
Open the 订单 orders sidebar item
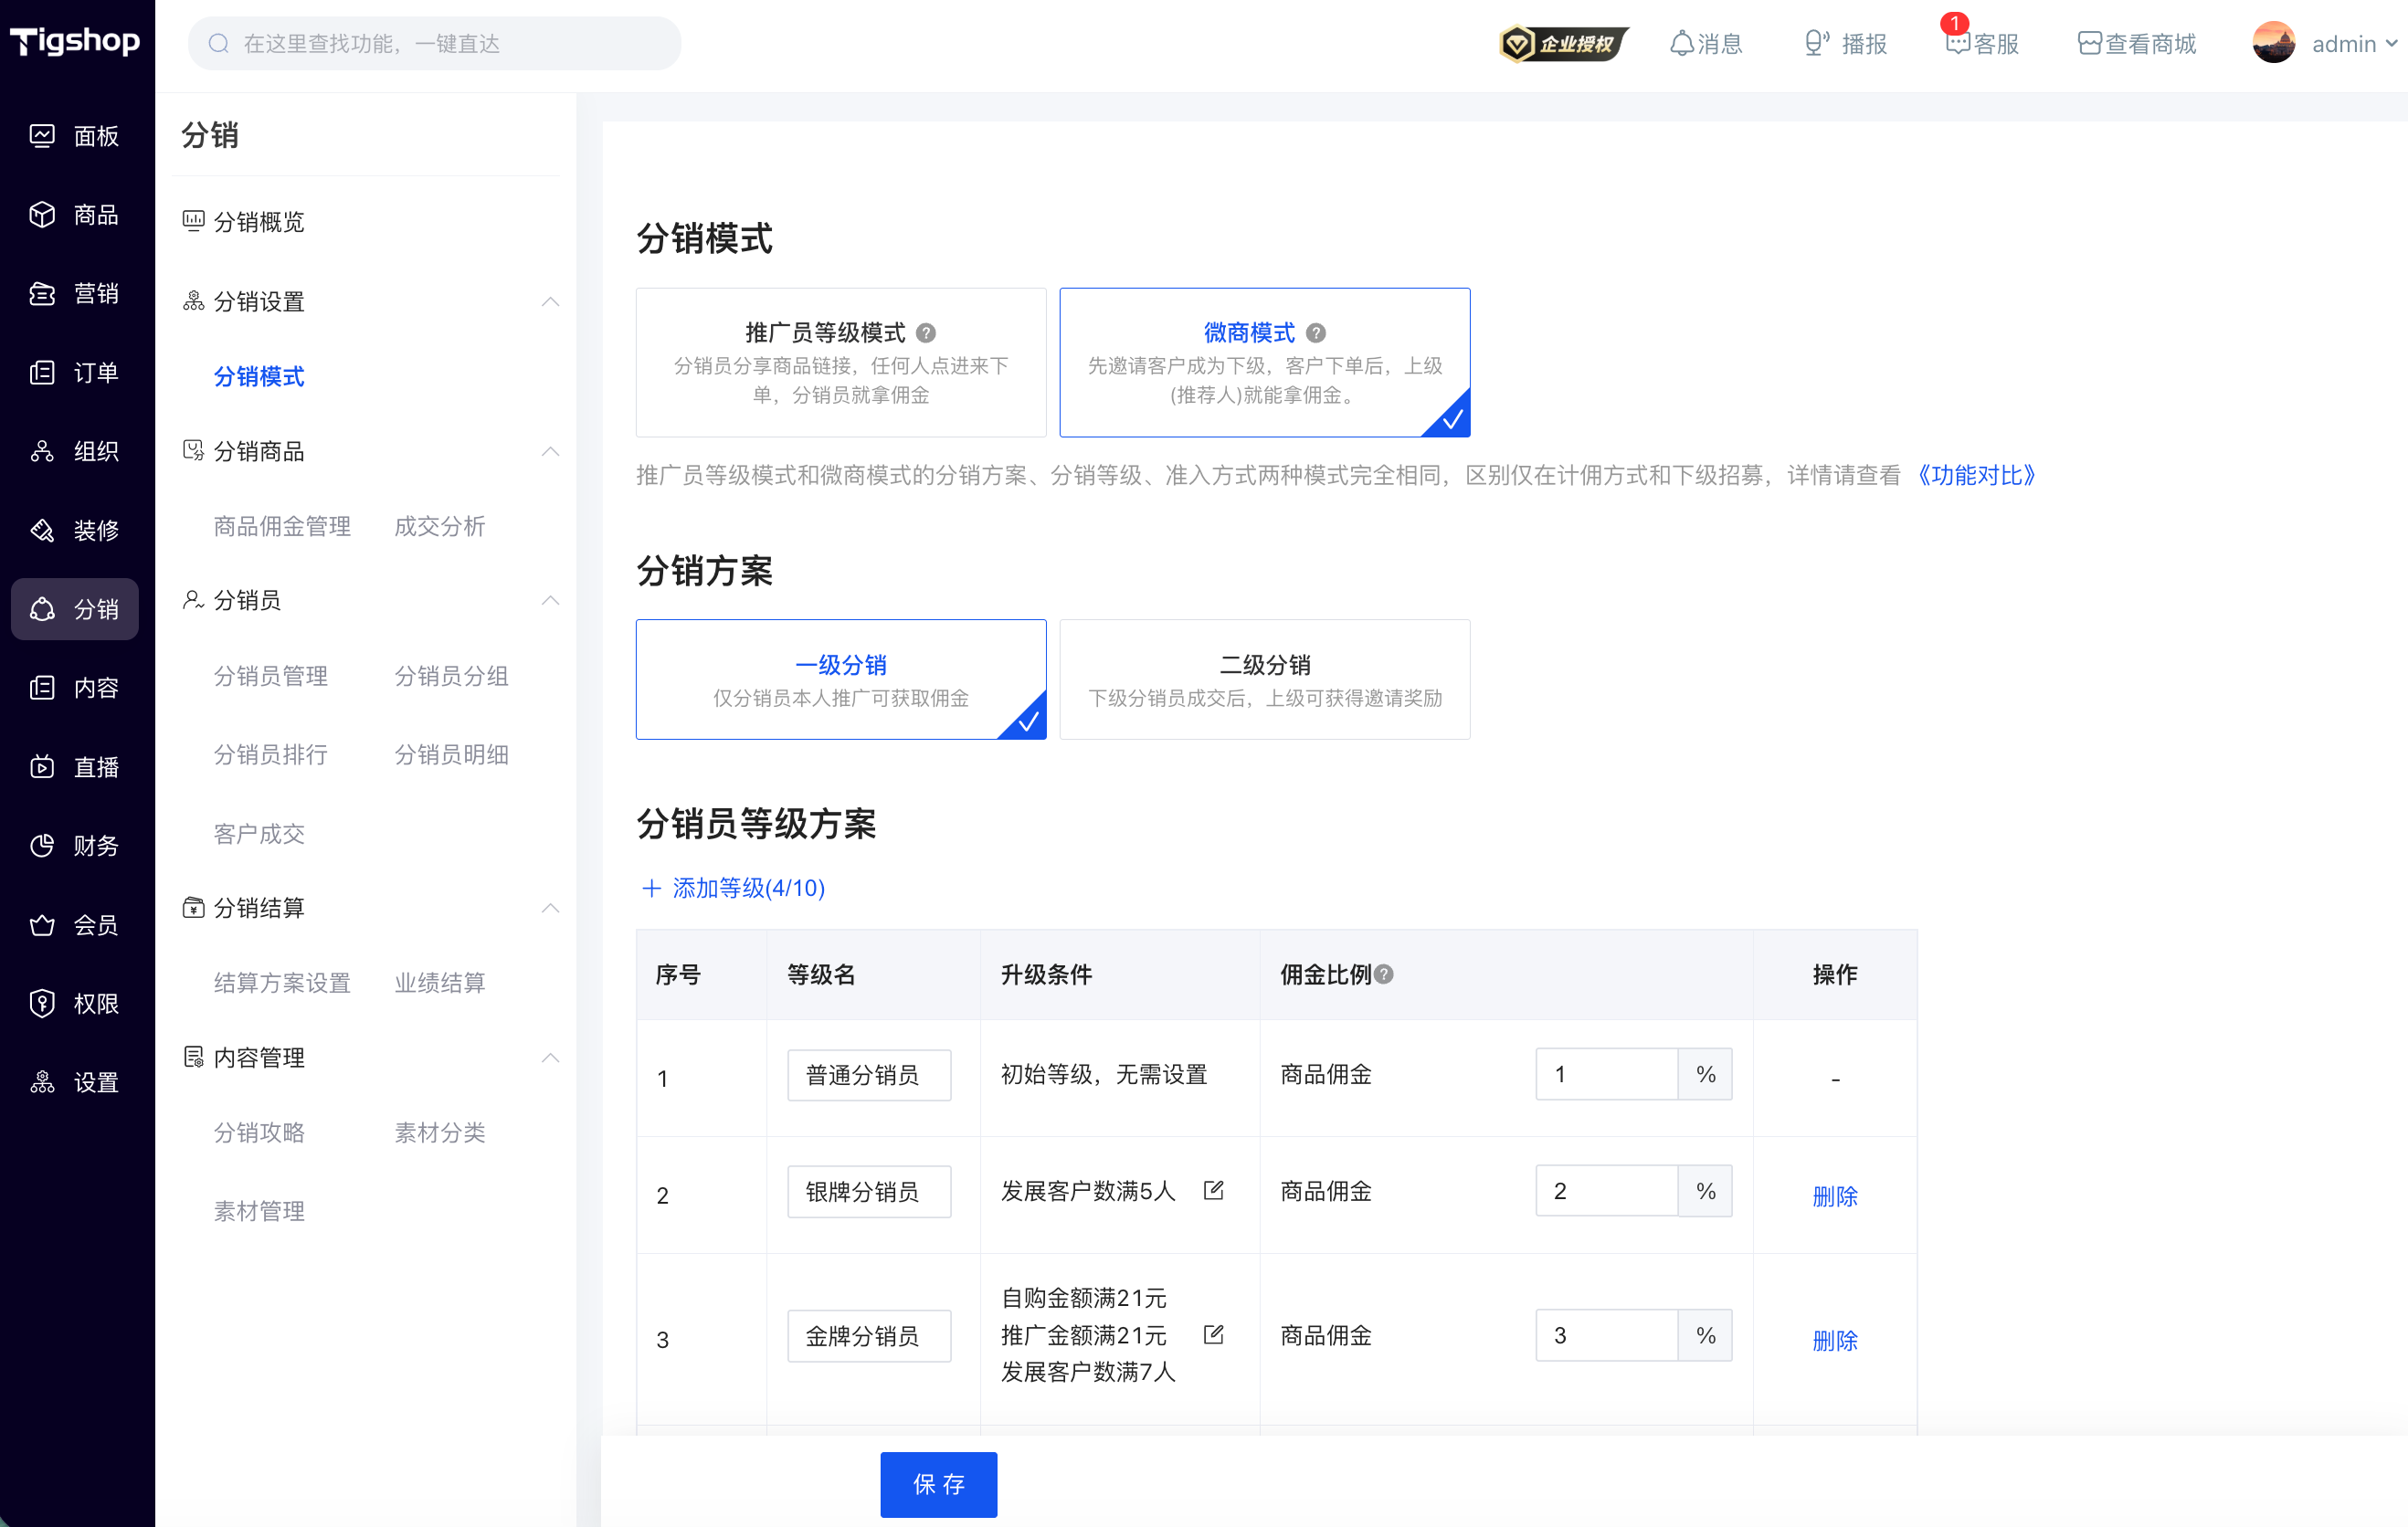pyautogui.click(x=75, y=372)
